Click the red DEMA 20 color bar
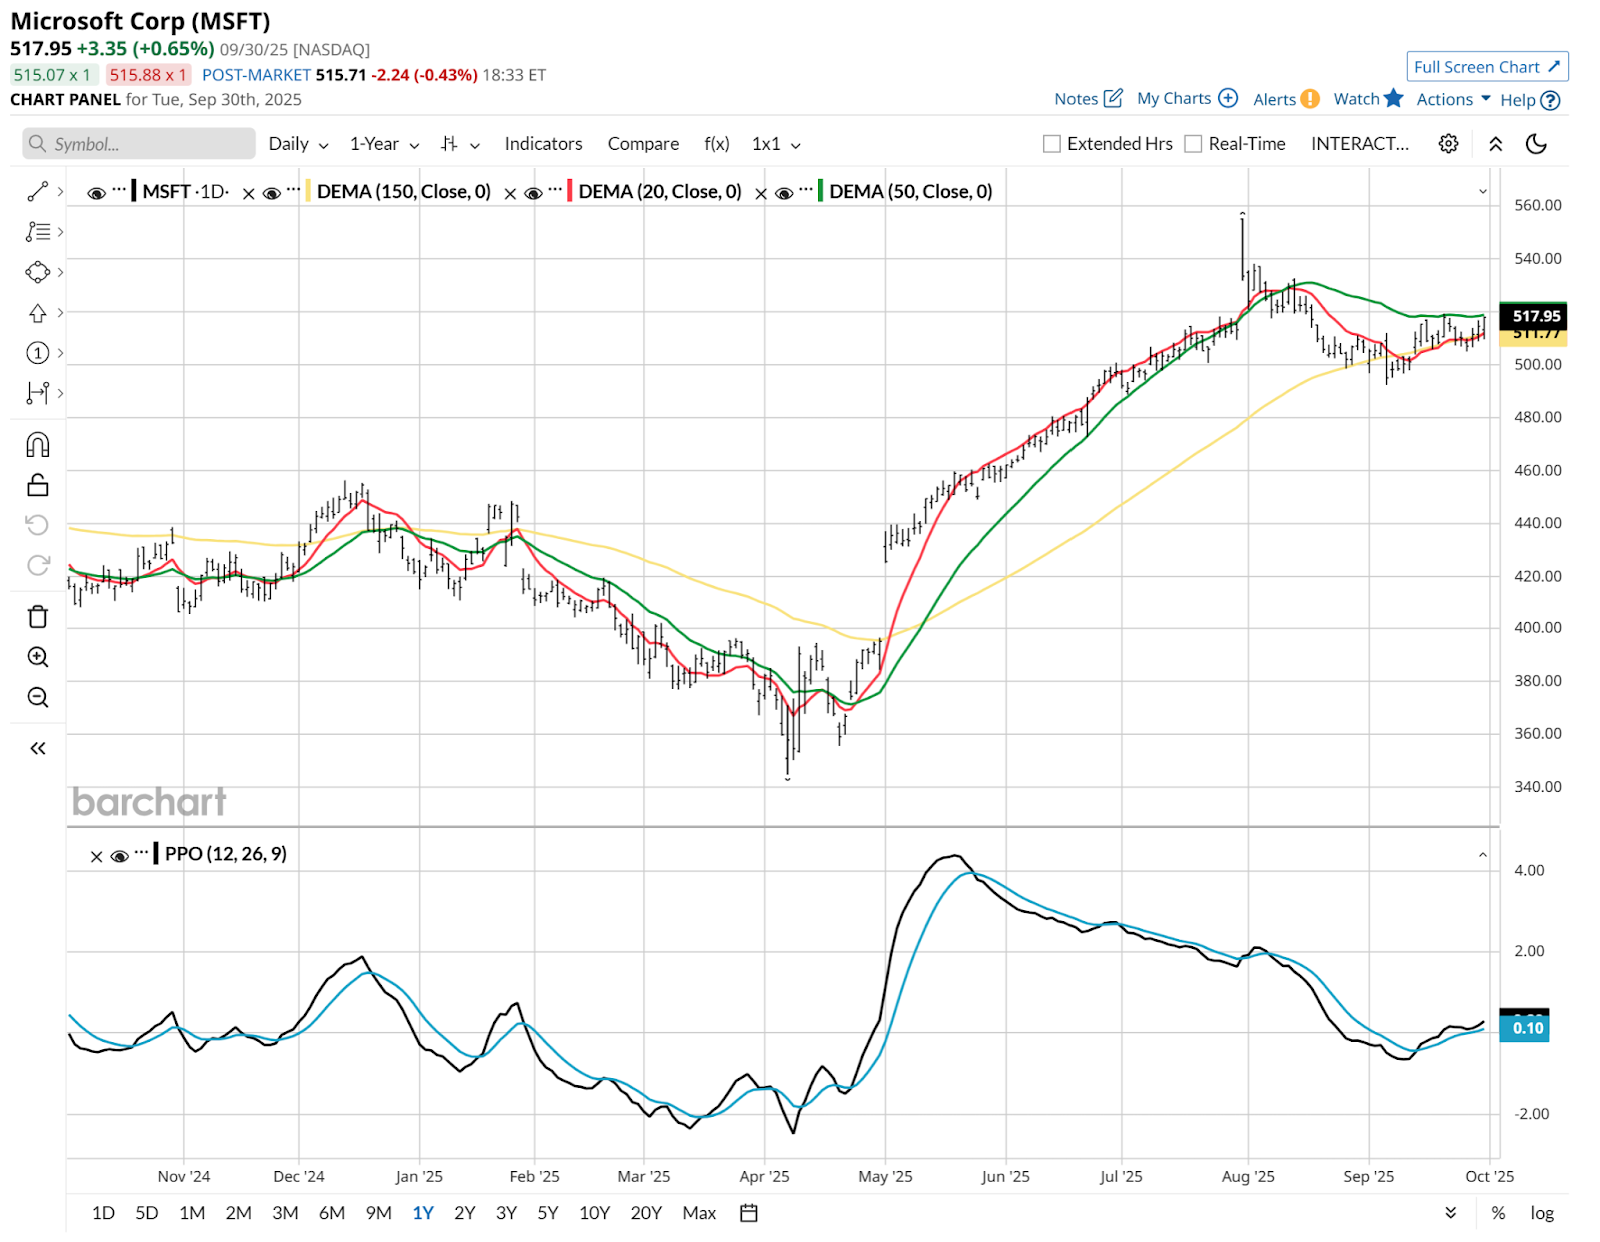The height and width of the screenshot is (1242, 1600). pos(569,191)
